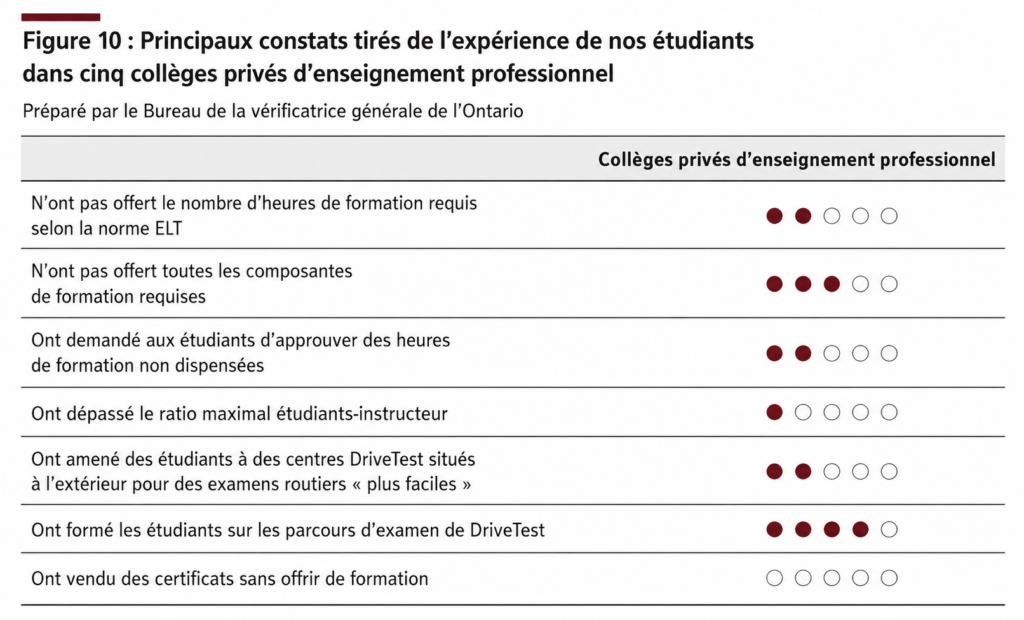Click last empty circle in composantes requises row
Screen dimensions: 1024x620
(x=889, y=284)
